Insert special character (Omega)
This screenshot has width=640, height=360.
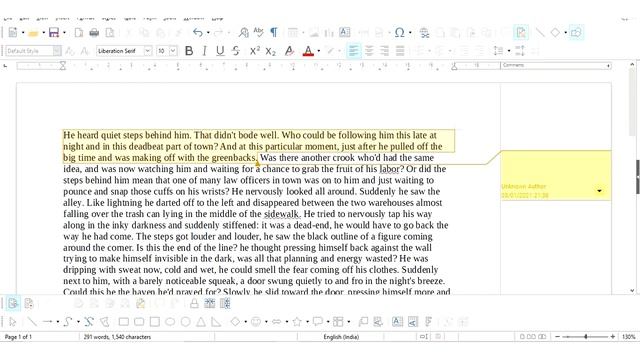tap(400, 33)
